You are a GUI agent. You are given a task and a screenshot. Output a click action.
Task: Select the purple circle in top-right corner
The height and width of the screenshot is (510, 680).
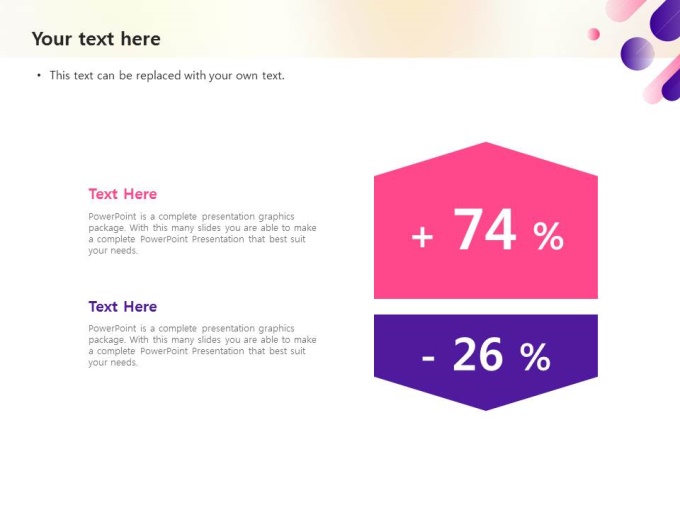[x=637, y=53]
